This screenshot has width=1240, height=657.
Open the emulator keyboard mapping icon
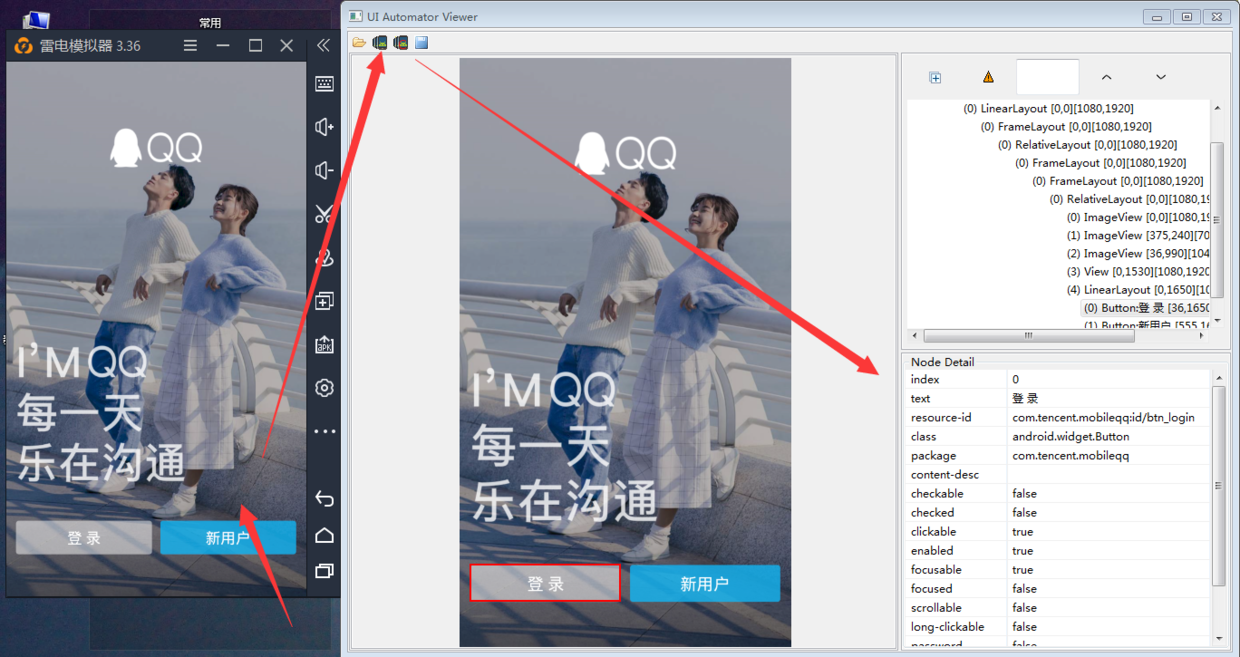pyautogui.click(x=324, y=84)
